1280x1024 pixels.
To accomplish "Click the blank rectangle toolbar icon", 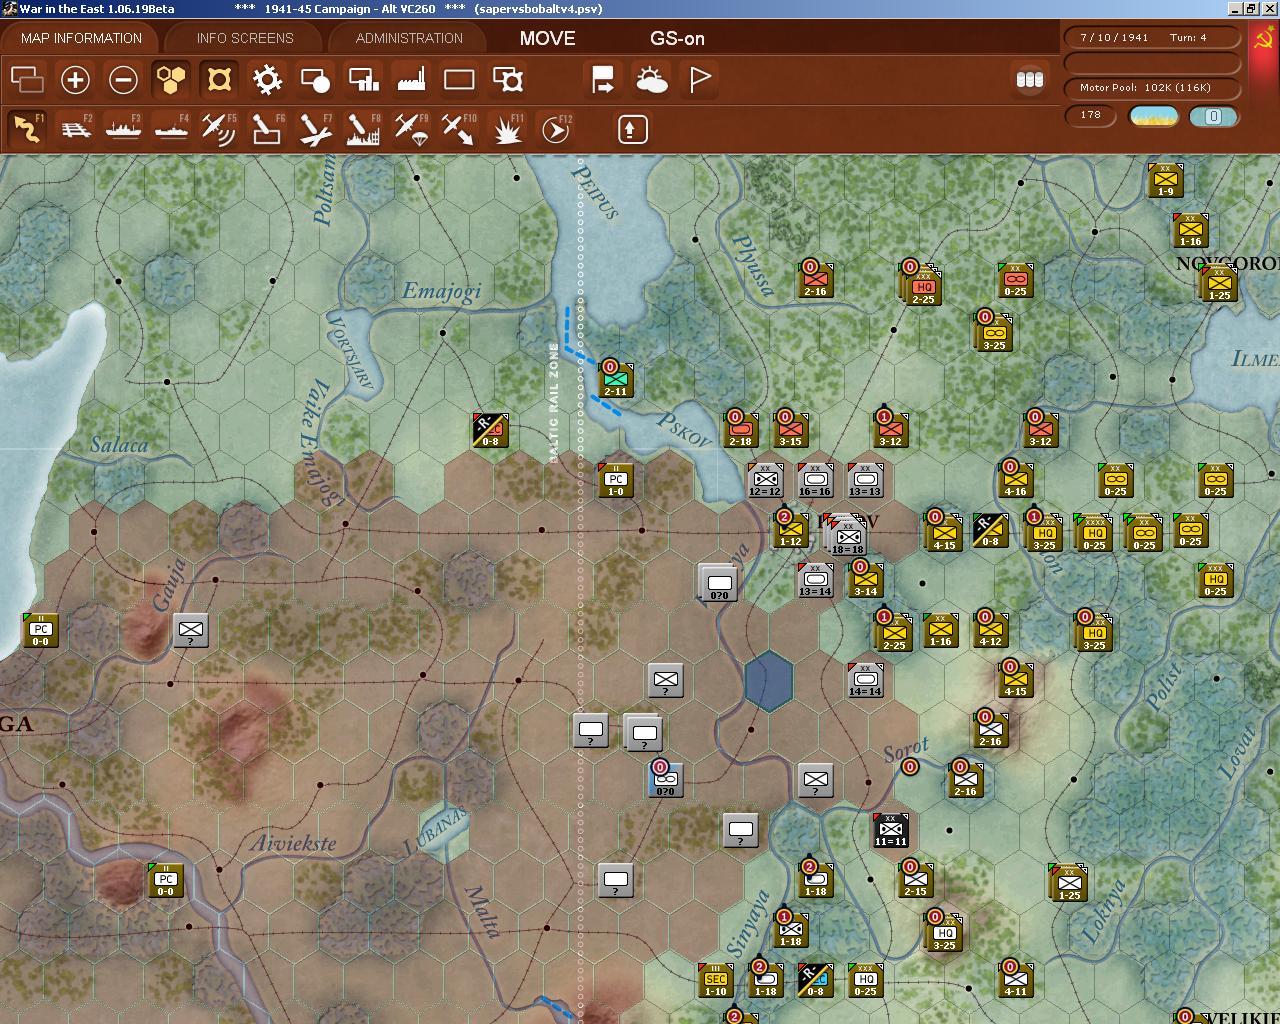I will [459, 79].
